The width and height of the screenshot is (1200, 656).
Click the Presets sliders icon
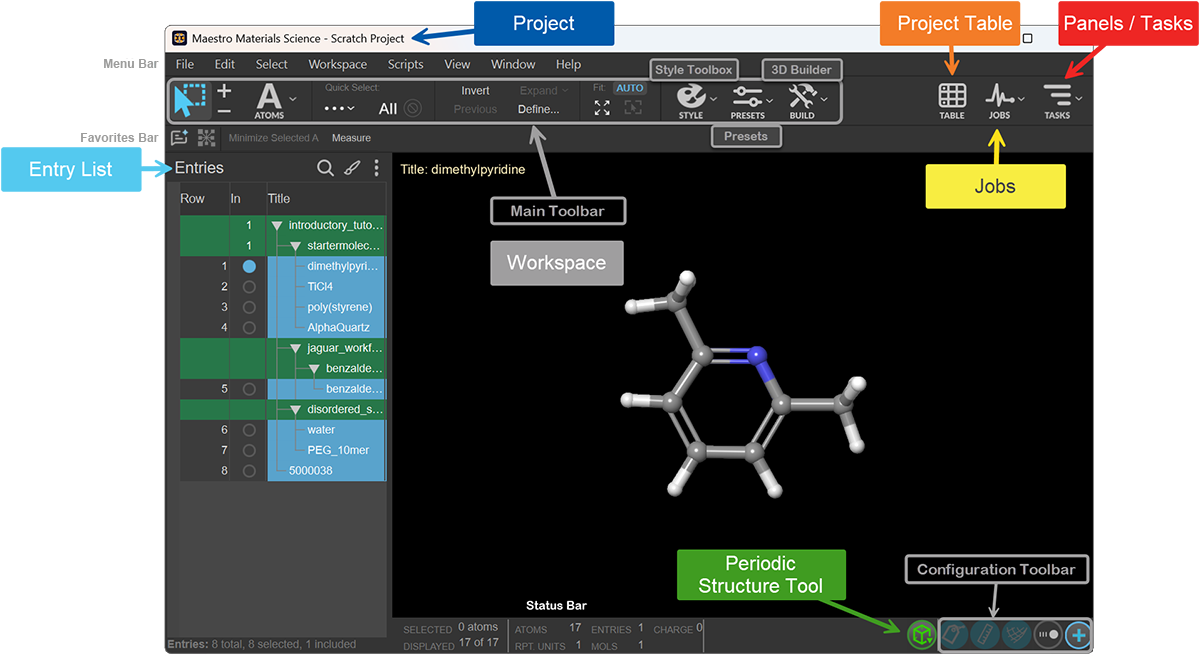coord(747,96)
